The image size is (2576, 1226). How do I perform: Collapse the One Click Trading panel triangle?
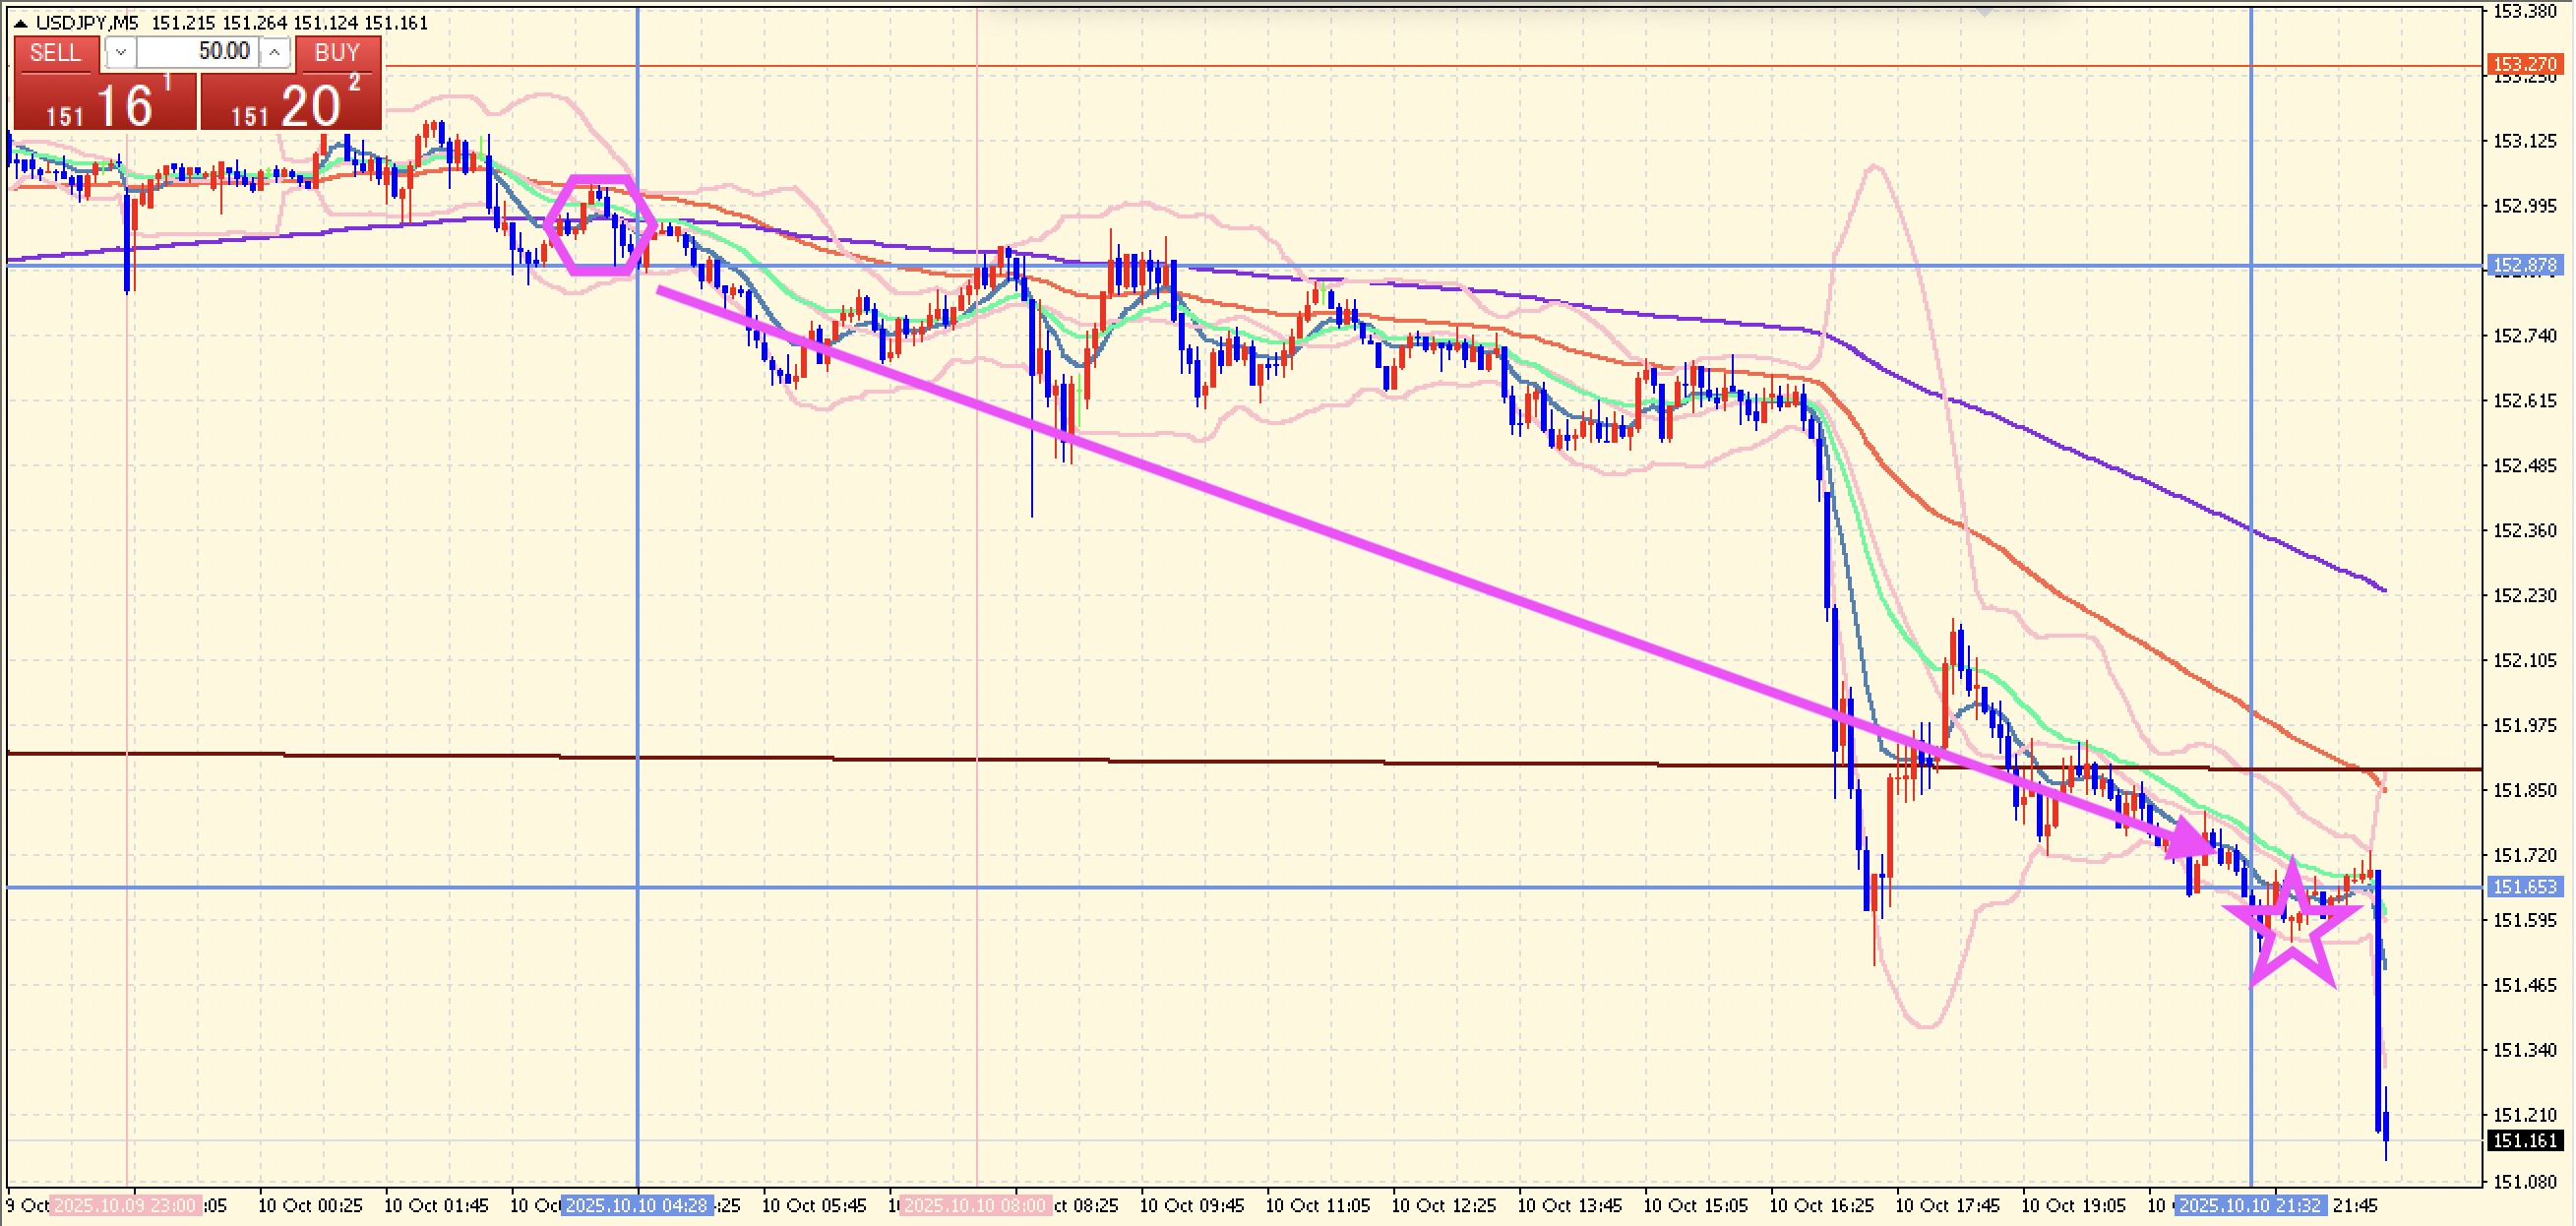pos(19,23)
